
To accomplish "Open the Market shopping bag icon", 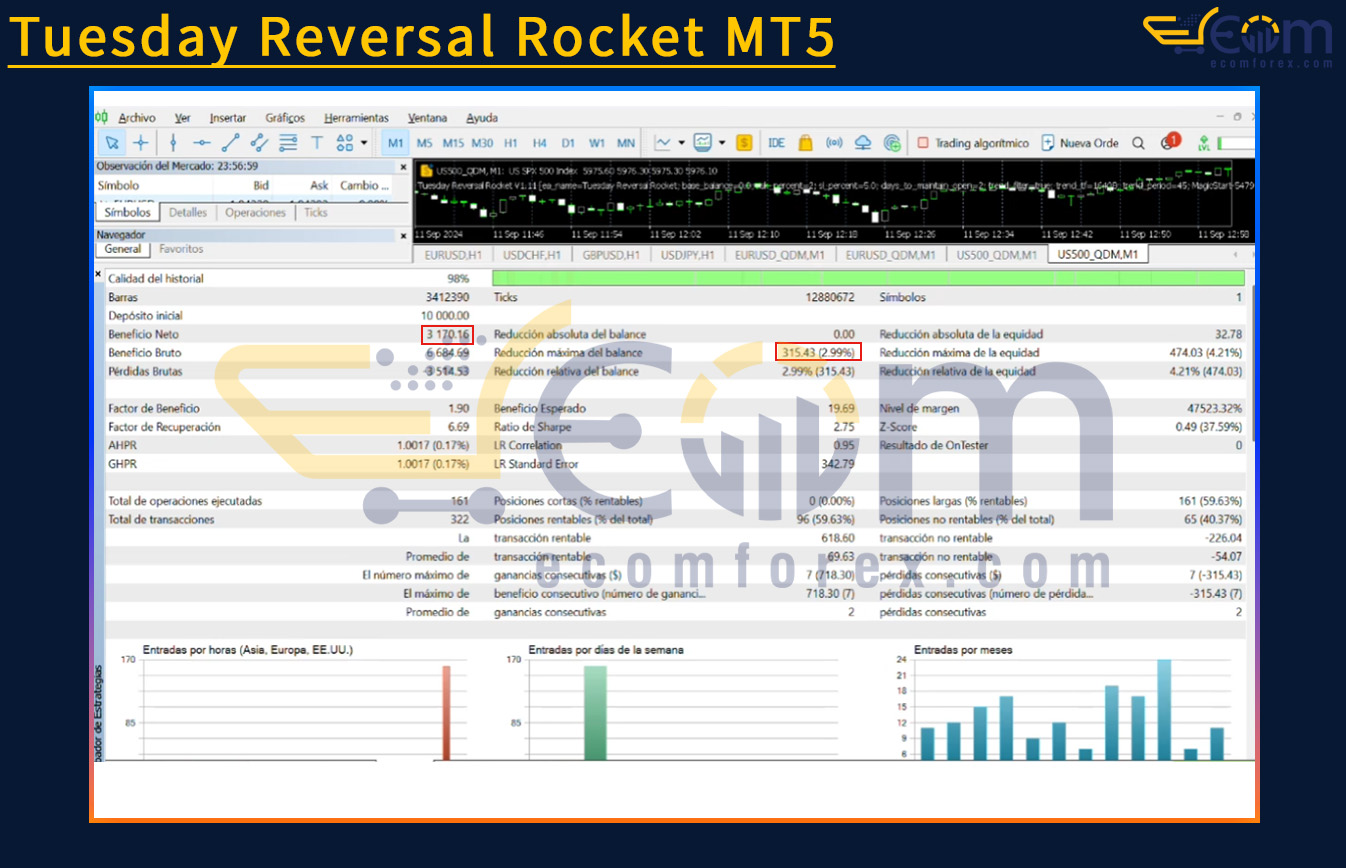I will (805, 143).
